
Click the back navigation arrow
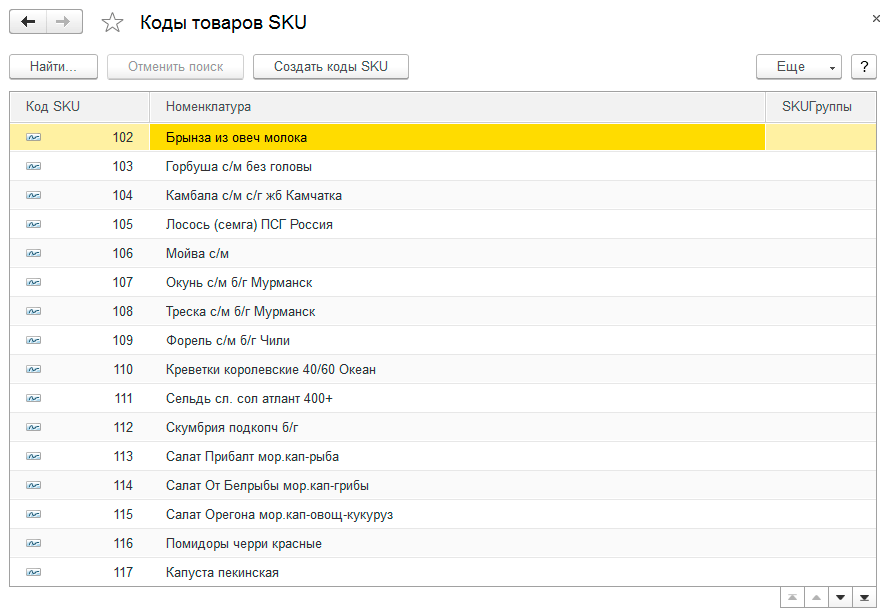click(x=28, y=22)
